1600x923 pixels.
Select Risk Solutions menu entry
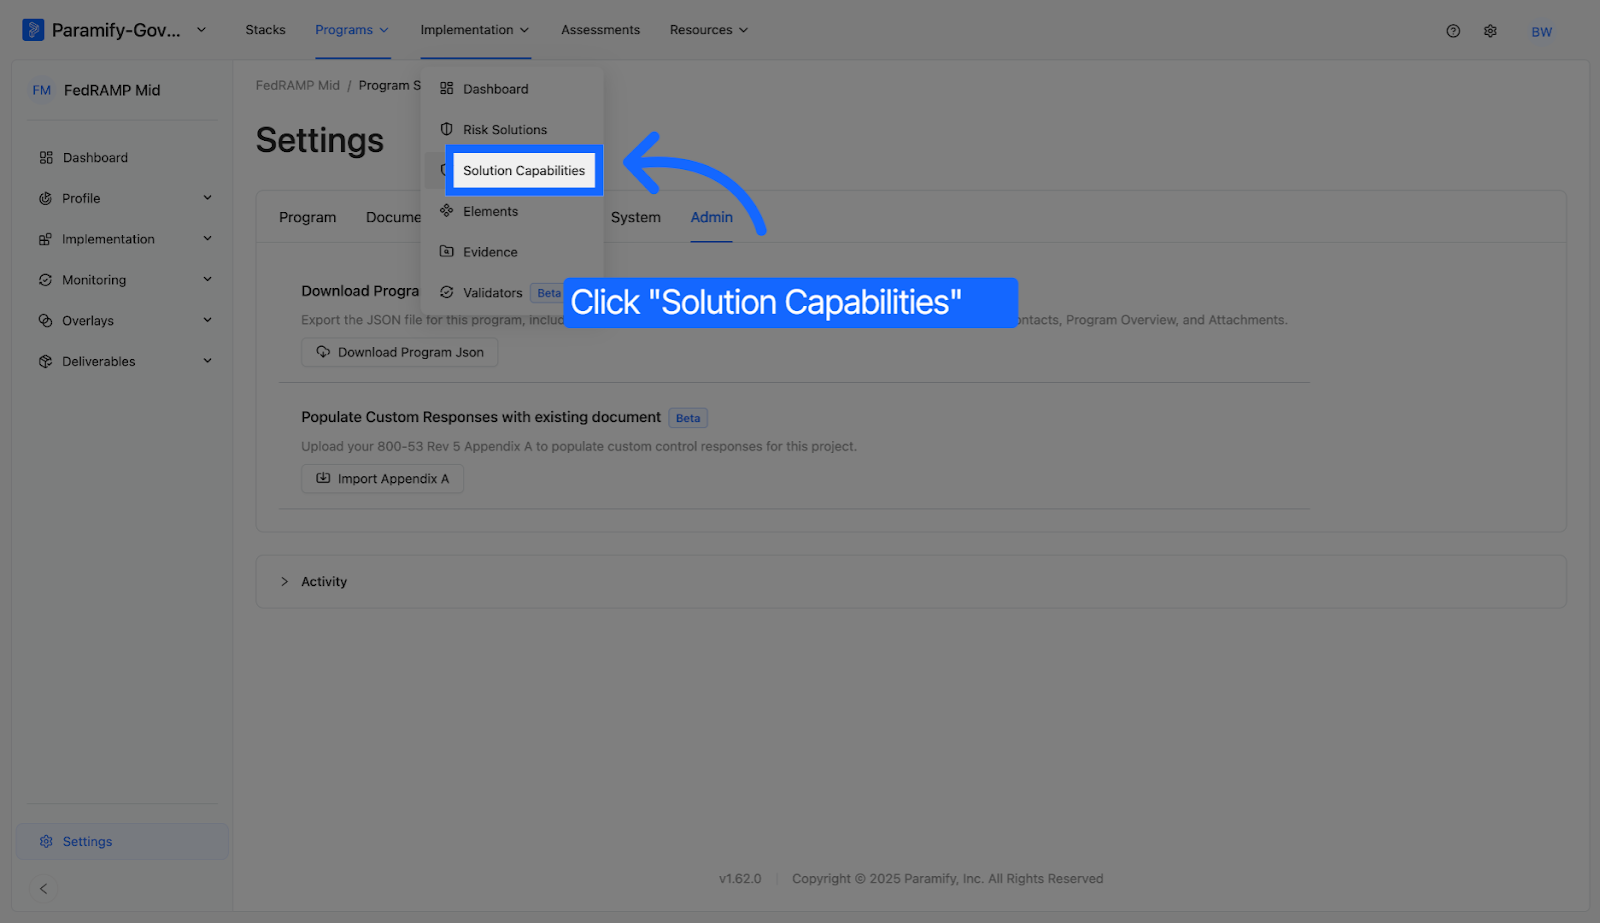(505, 130)
